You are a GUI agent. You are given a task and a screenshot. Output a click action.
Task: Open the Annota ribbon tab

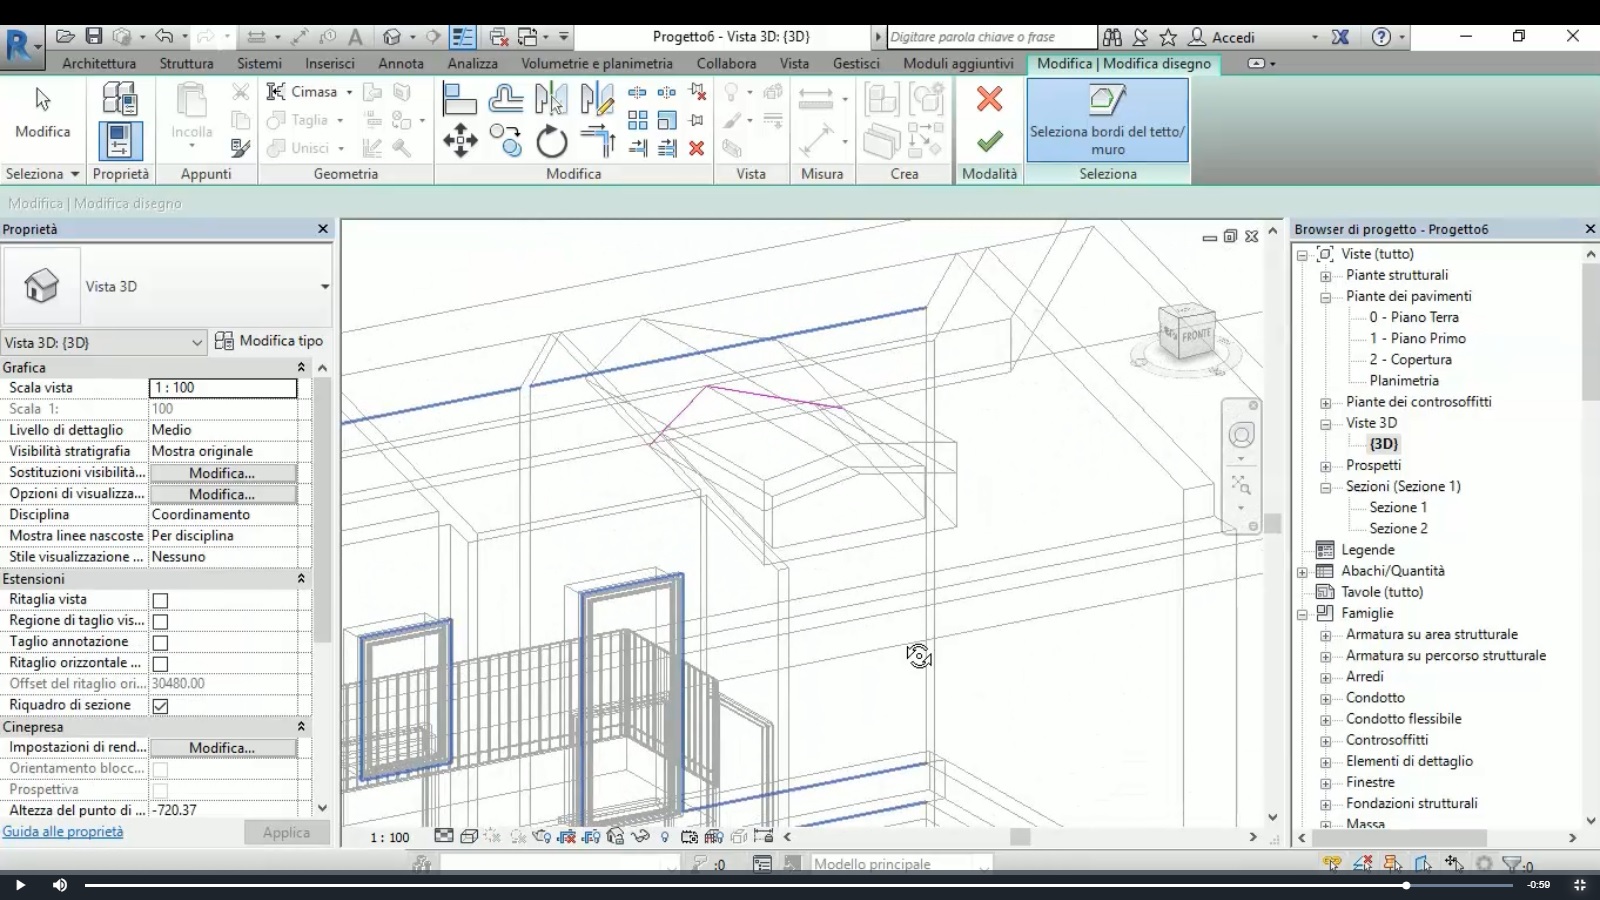click(400, 63)
